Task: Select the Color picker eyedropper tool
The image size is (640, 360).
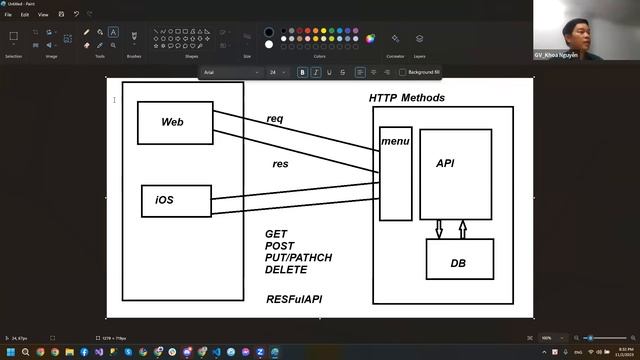Action: 100,45
